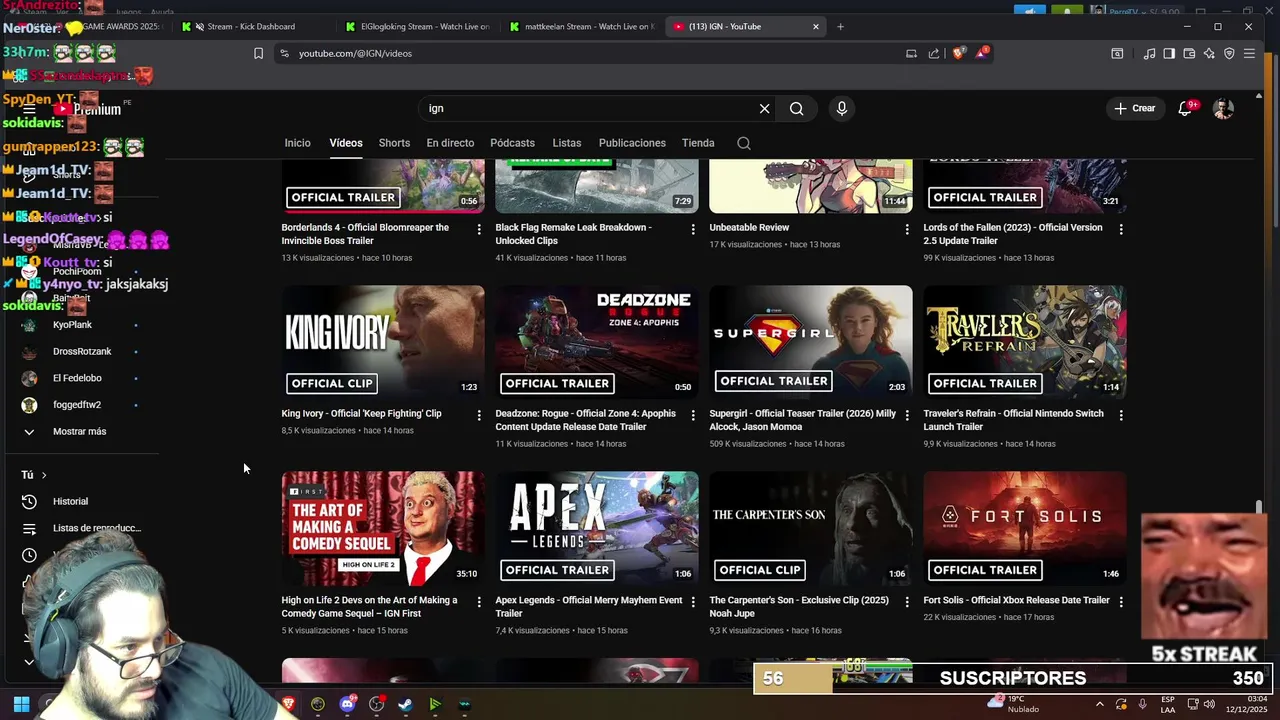Open Leo AI sparkle icon
Screen dimensions: 1280x720
coord(1209,53)
